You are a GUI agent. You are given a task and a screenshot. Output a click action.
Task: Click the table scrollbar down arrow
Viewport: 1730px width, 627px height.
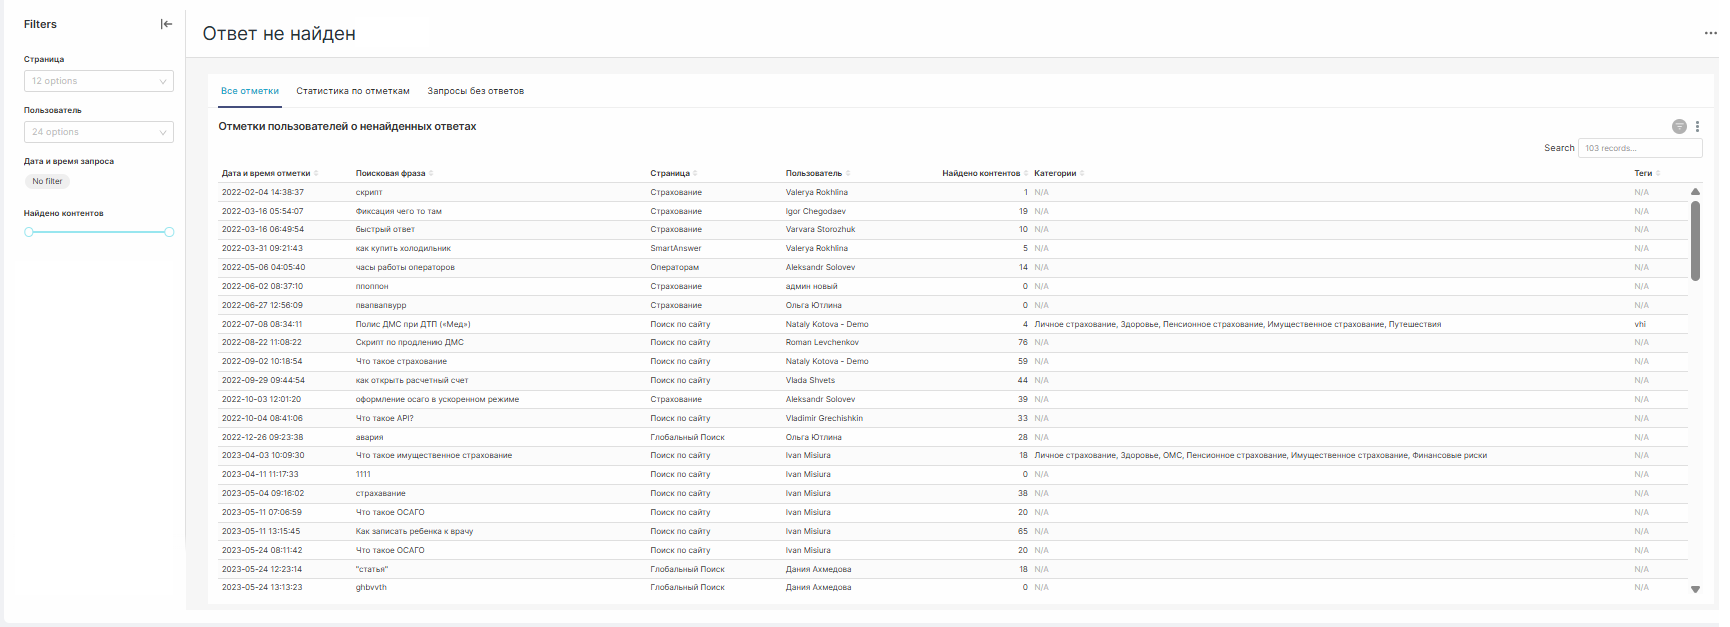pyautogui.click(x=1695, y=589)
